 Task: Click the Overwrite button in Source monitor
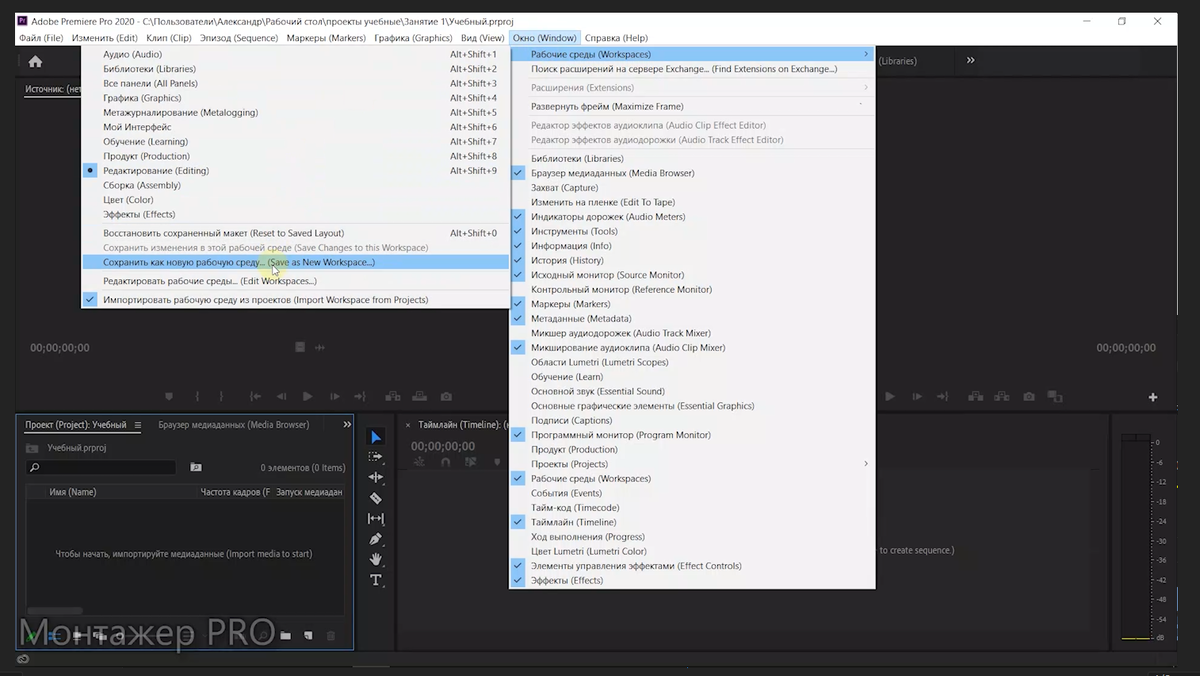click(419, 397)
